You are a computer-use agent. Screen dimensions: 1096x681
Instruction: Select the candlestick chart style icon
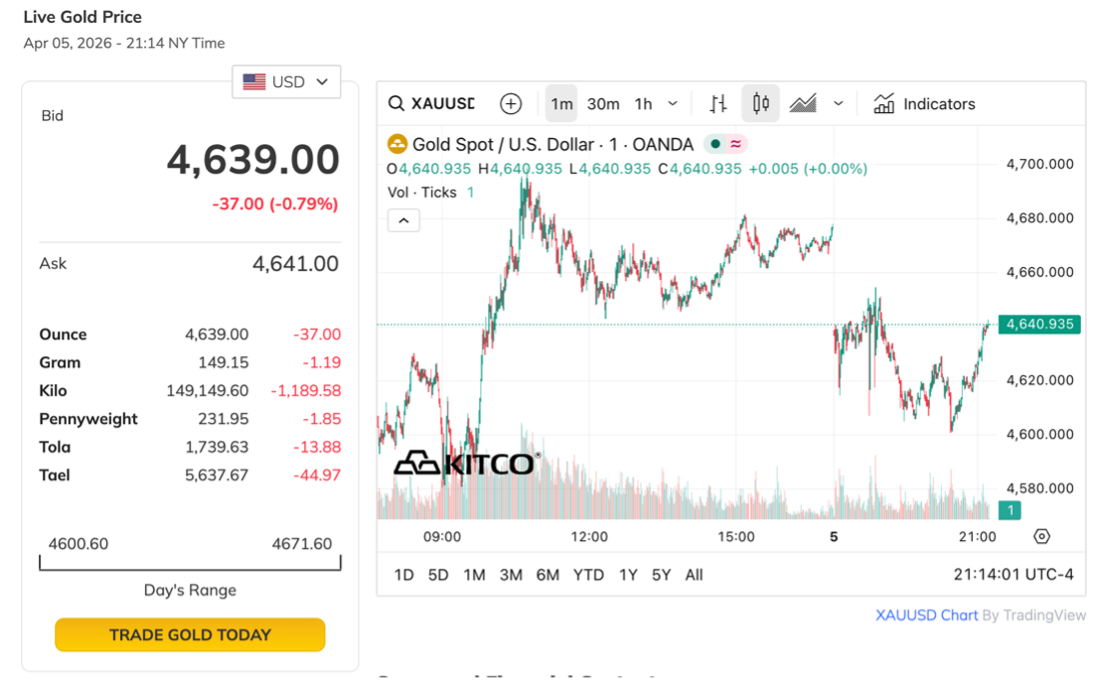click(761, 104)
